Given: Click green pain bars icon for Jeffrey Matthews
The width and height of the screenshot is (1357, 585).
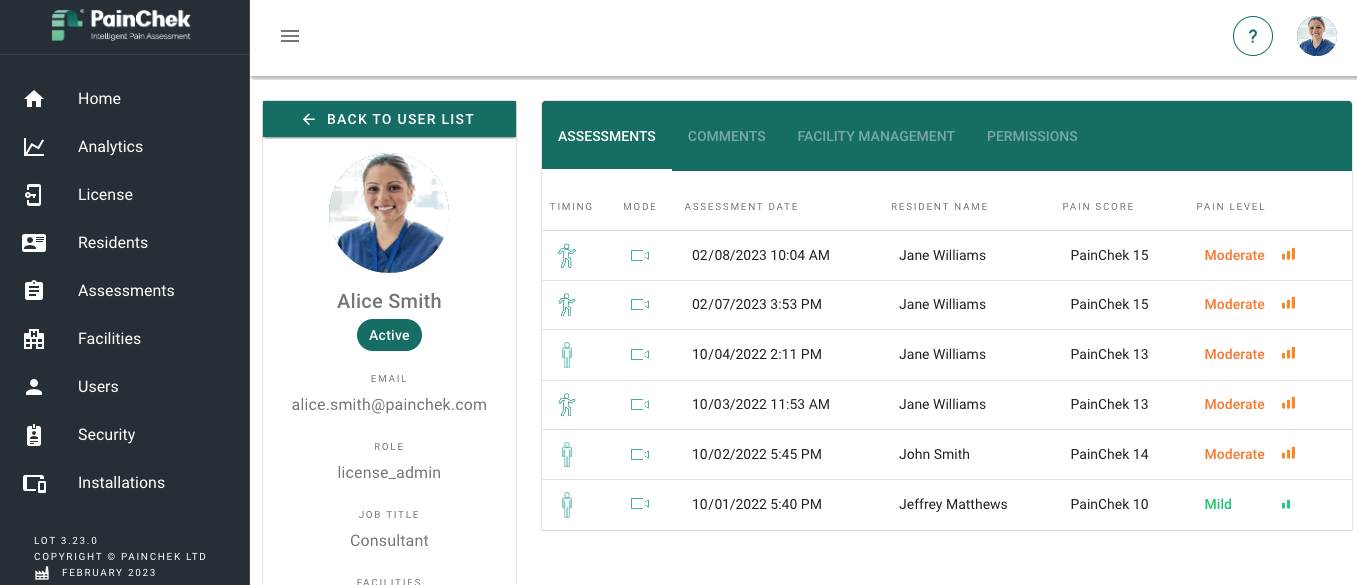Looking at the screenshot, I should pyautogui.click(x=1286, y=504).
